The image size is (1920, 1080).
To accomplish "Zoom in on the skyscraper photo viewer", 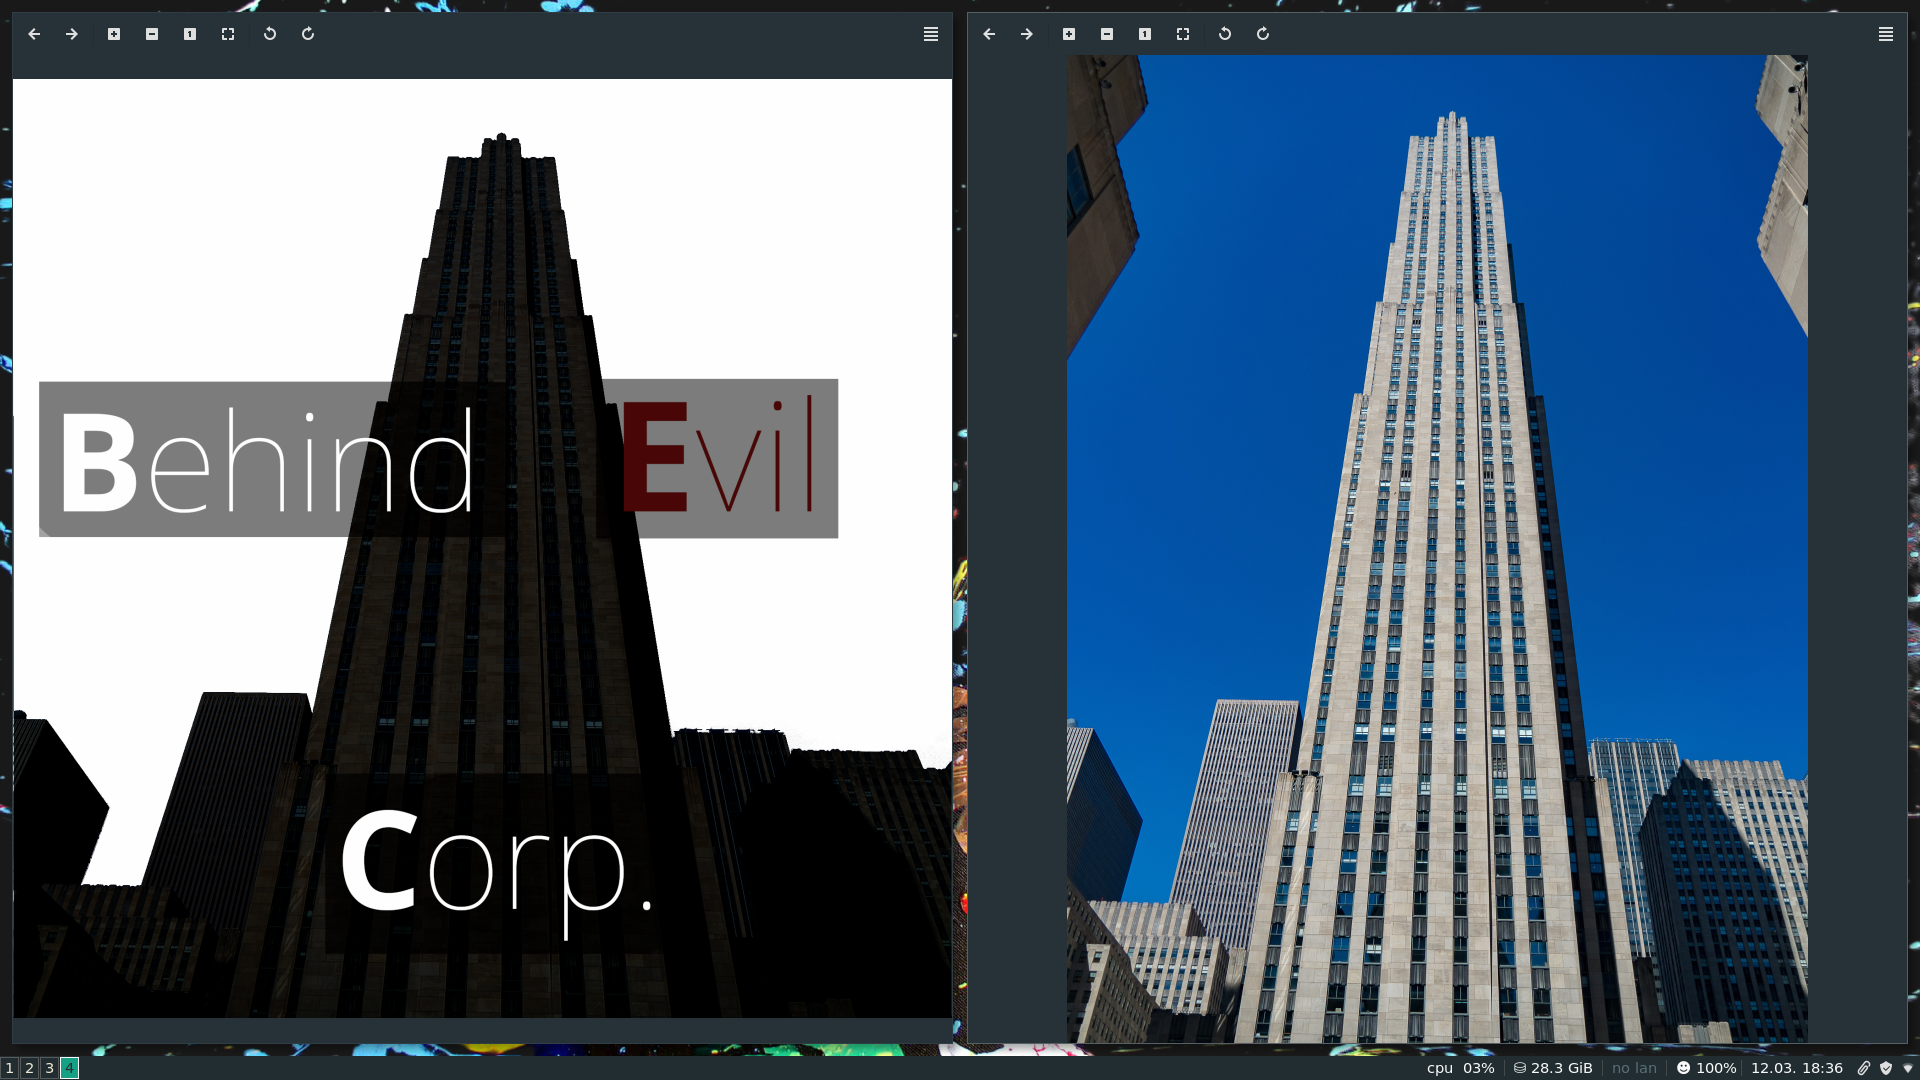I will point(1069,34).
